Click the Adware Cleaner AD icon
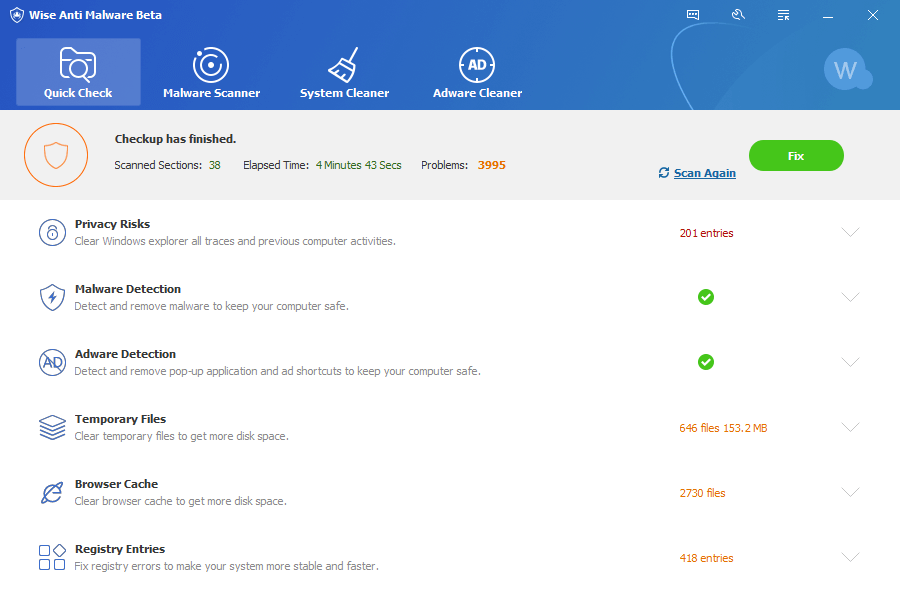The width and height of the screenshot is (900, 595). [x=477, y=66]
